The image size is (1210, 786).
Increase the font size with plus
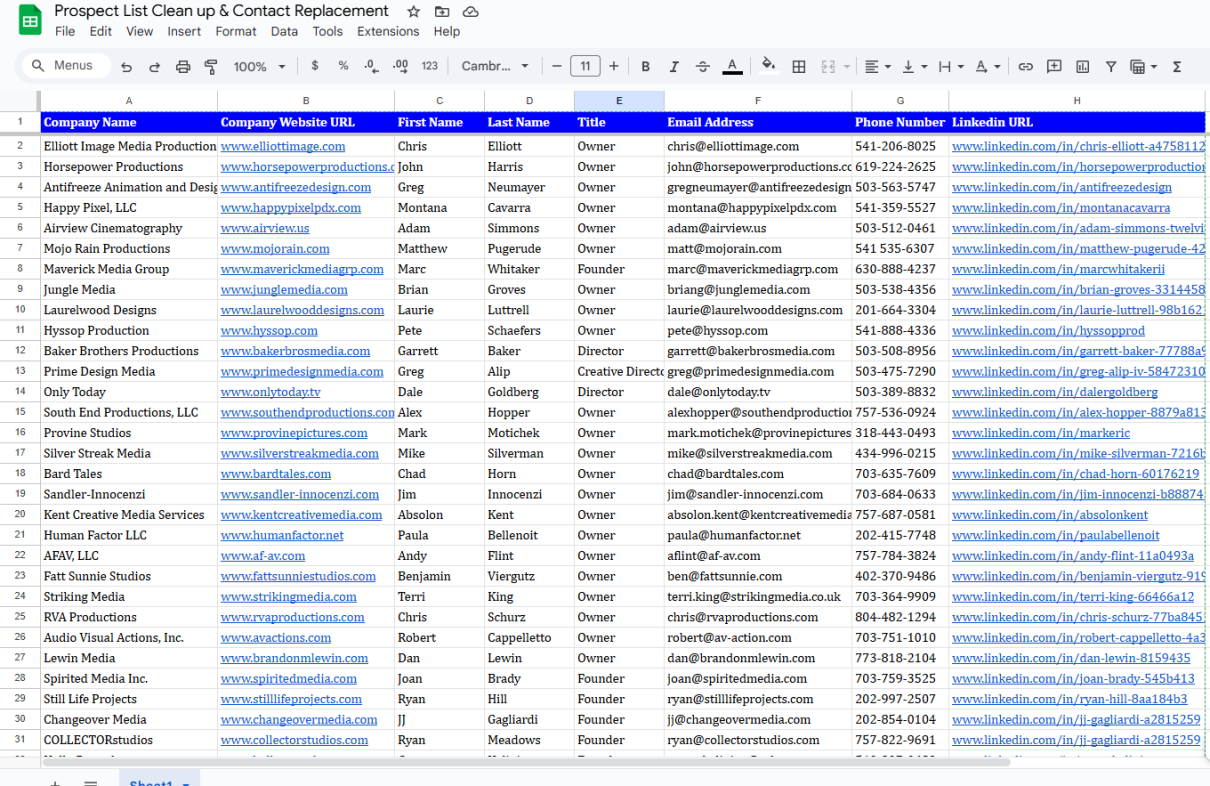[614, 66]
